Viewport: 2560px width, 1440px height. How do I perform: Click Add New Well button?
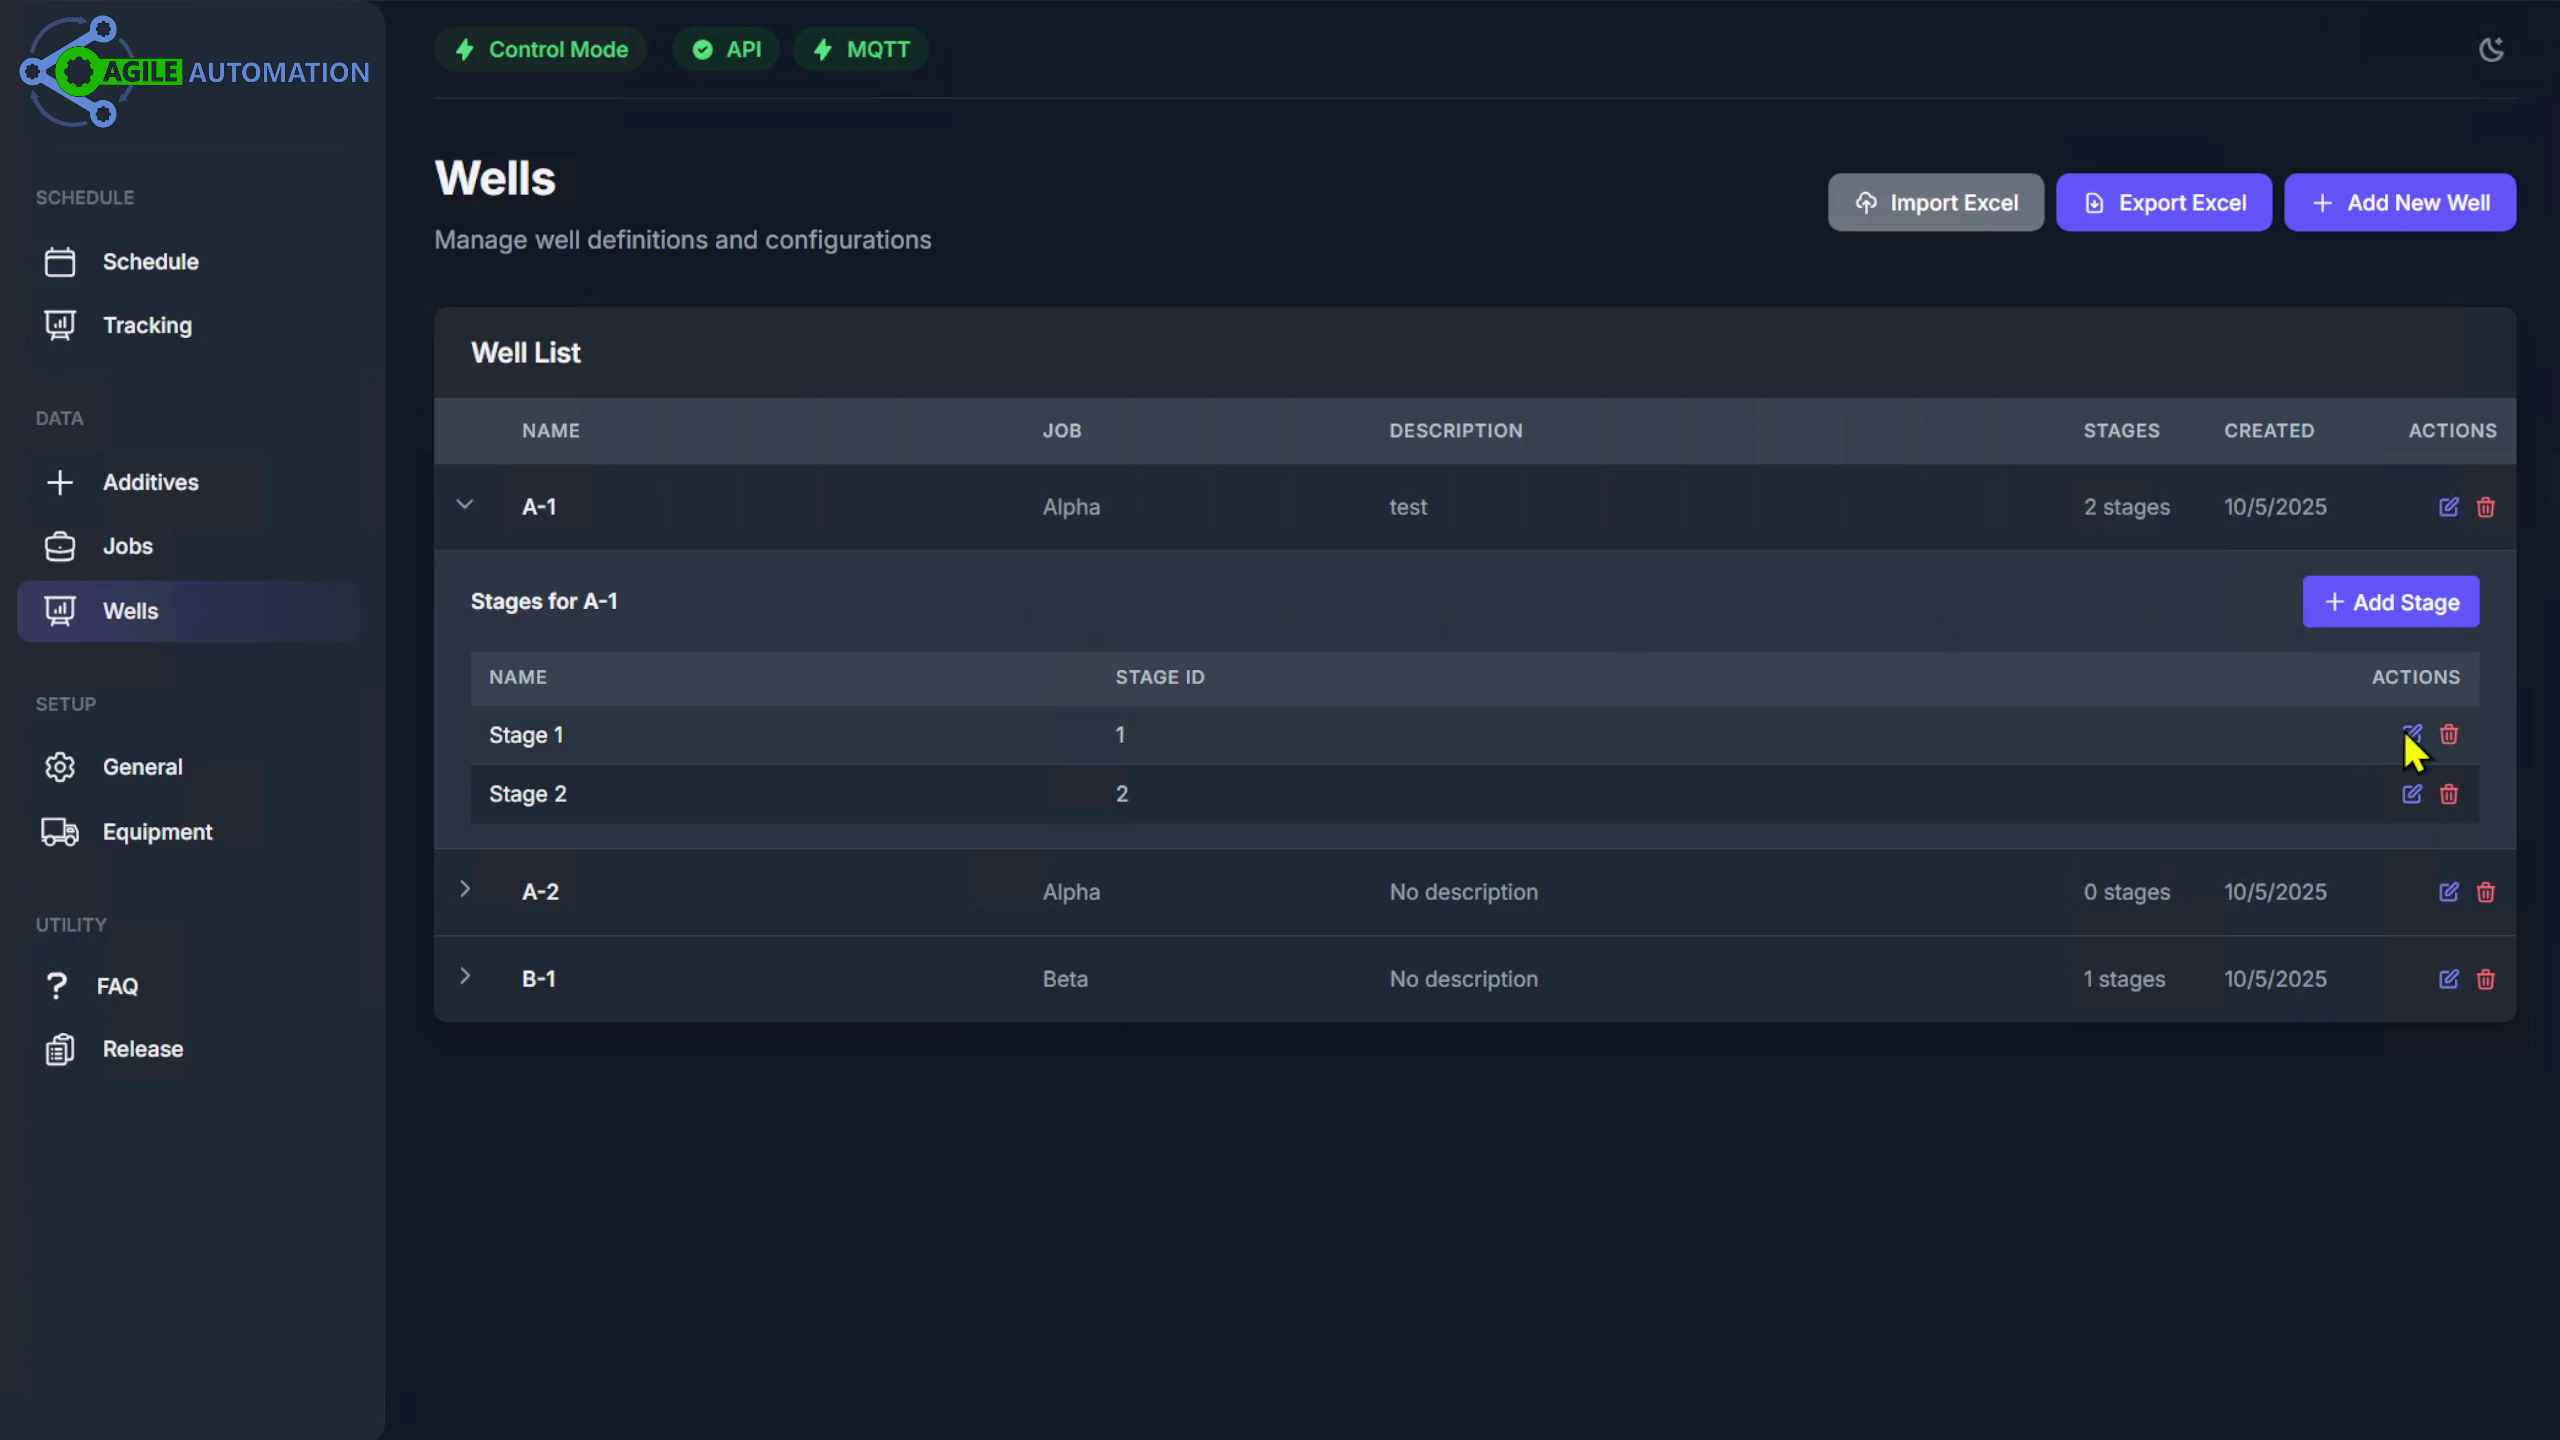(2399, 203)
